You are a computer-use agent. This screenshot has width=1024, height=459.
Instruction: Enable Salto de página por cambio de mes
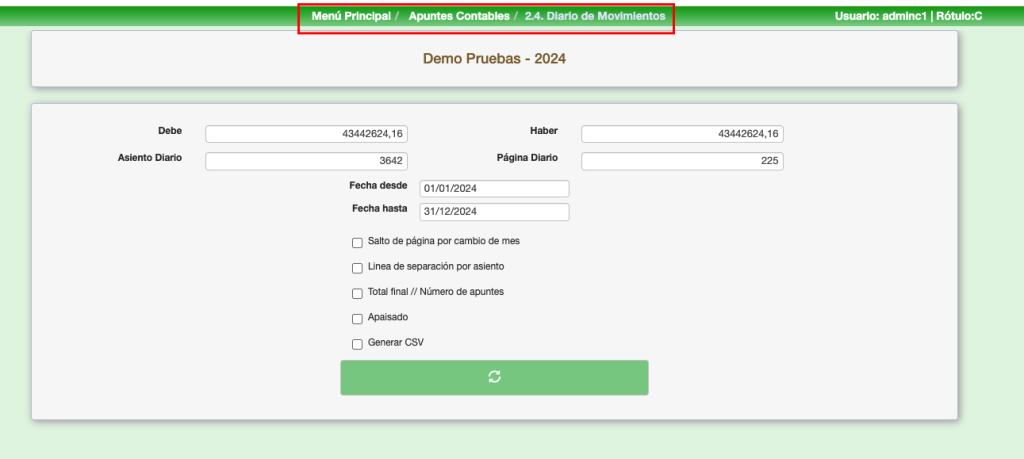[357, 242]
